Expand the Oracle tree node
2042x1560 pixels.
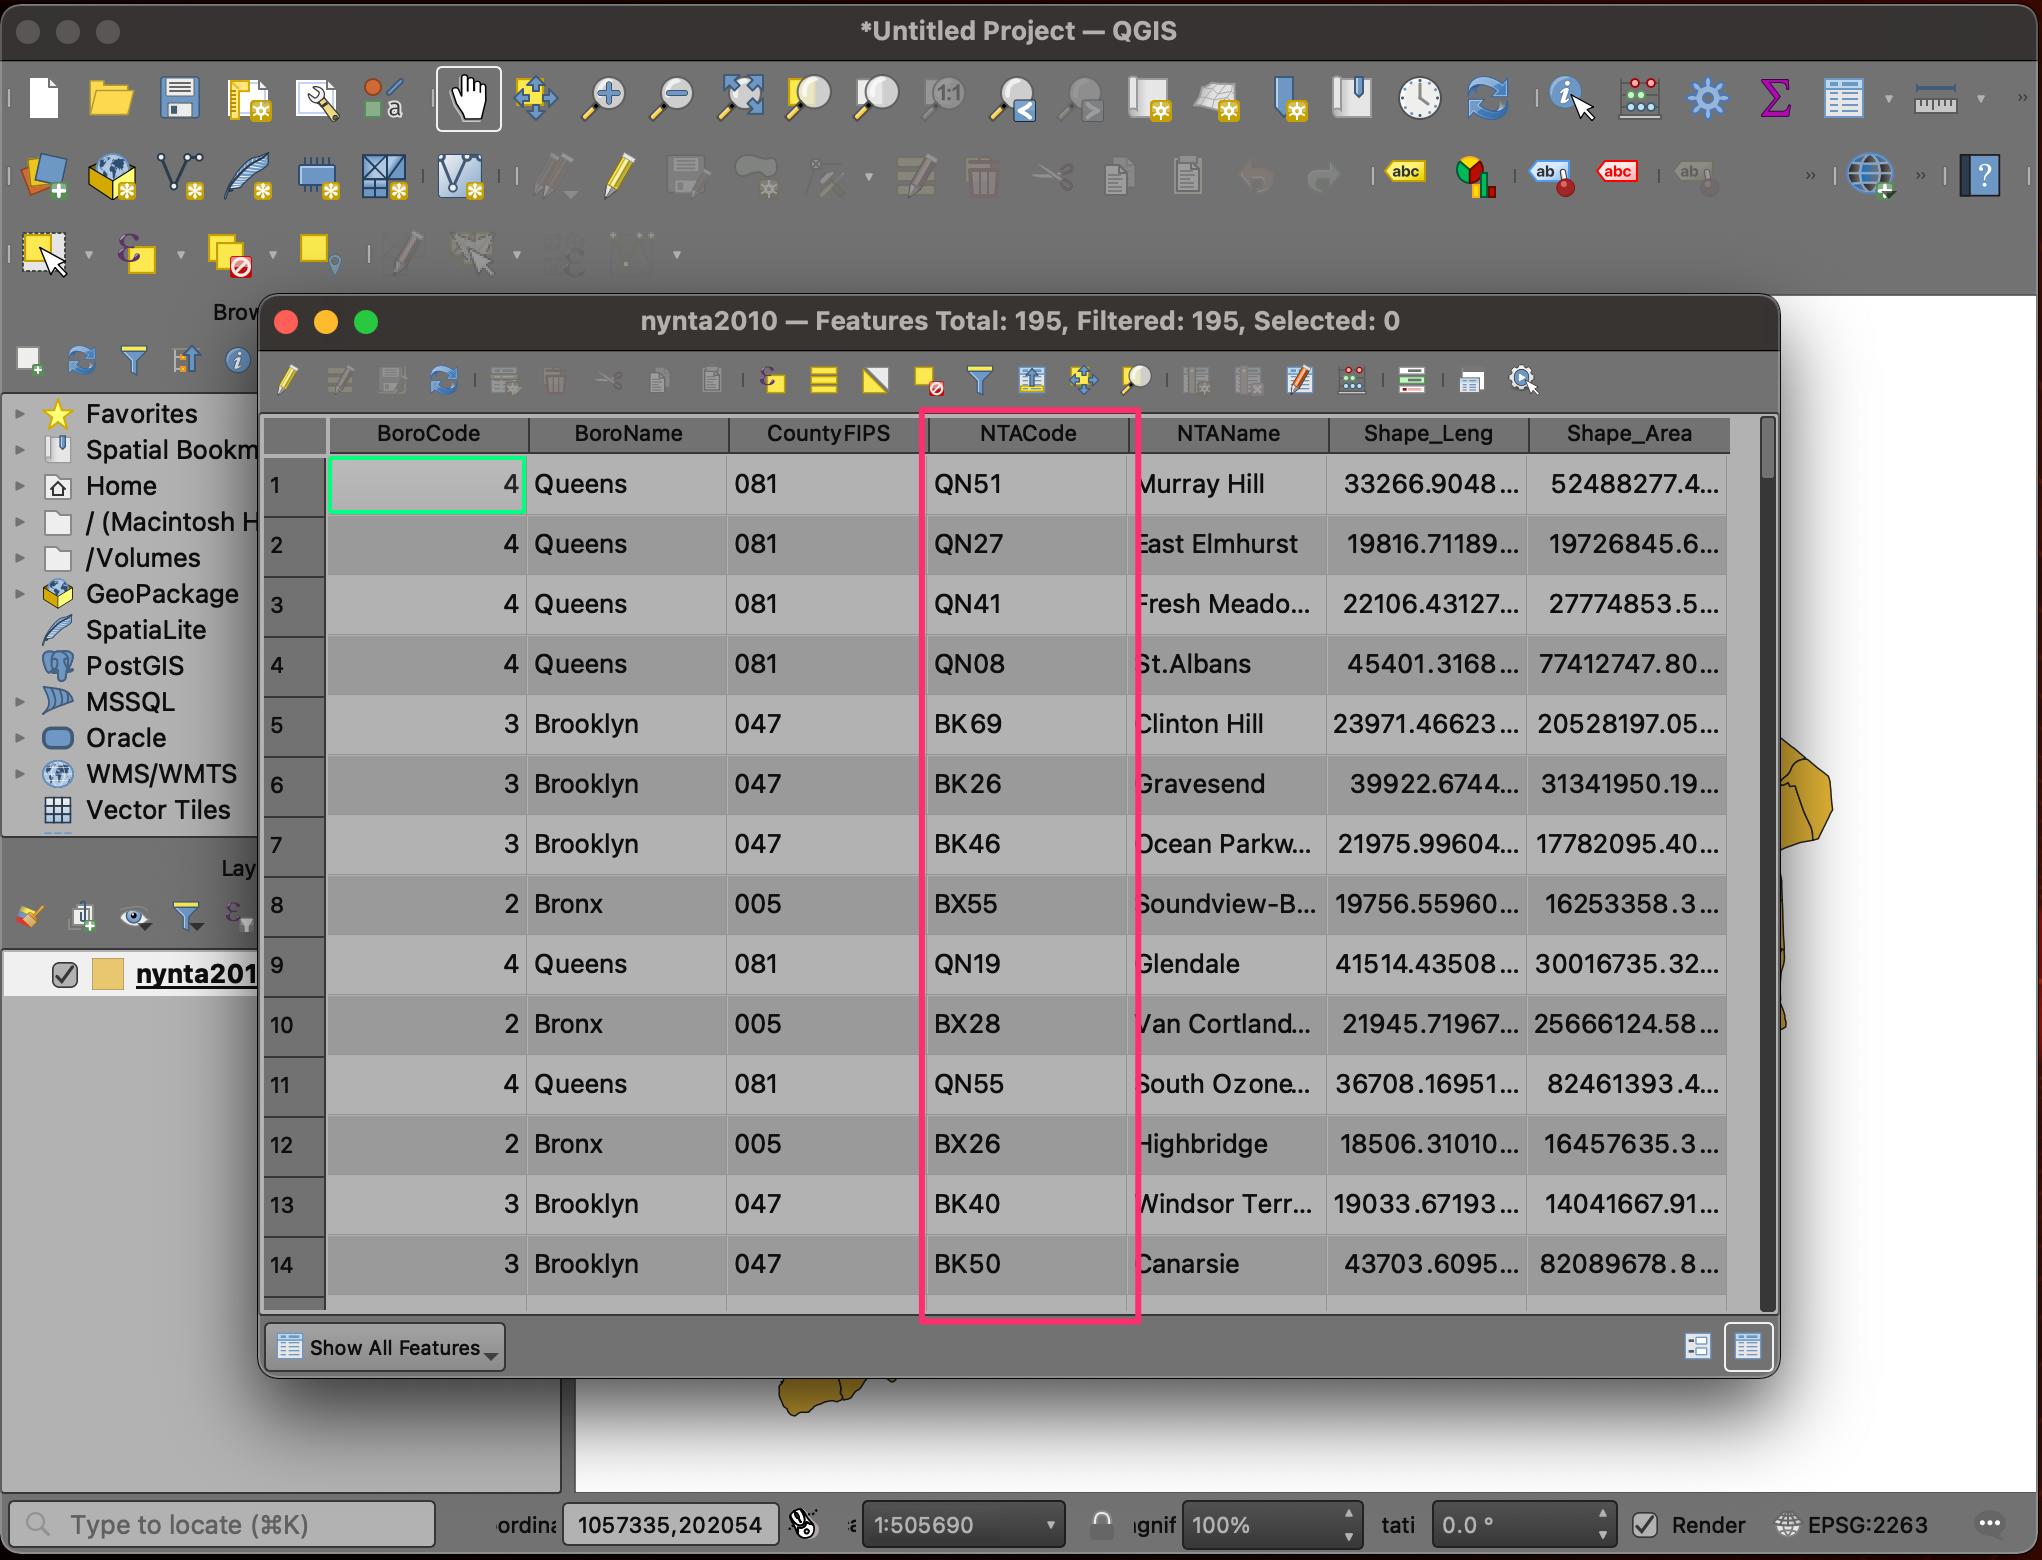click(20, 737)
